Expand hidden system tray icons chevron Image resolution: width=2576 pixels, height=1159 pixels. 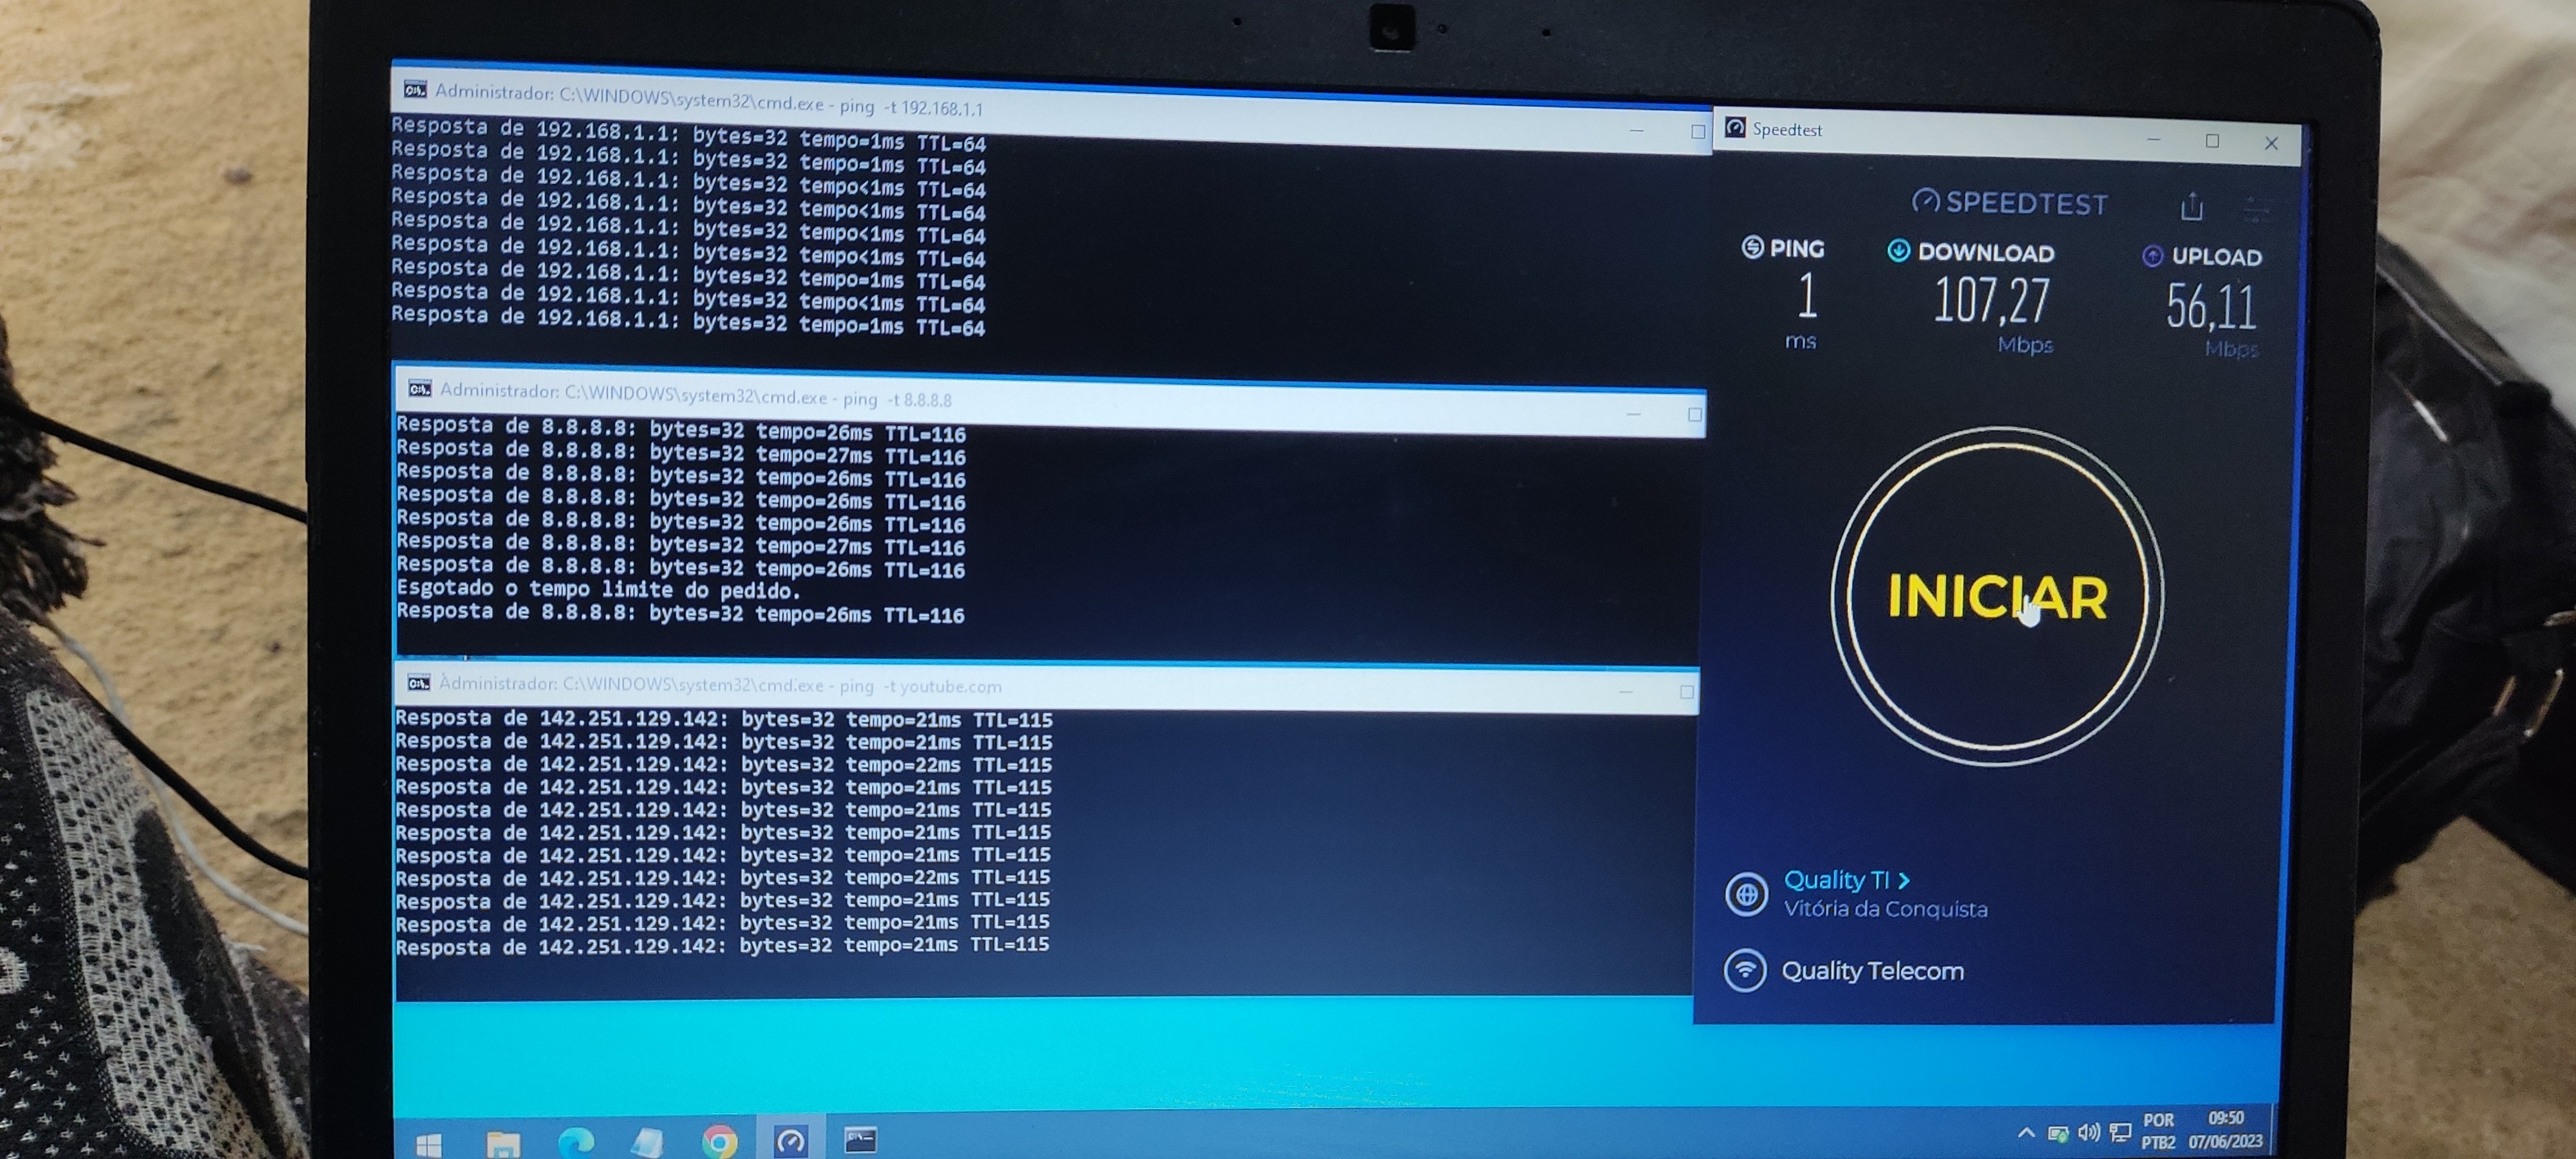(2026, 1133)
